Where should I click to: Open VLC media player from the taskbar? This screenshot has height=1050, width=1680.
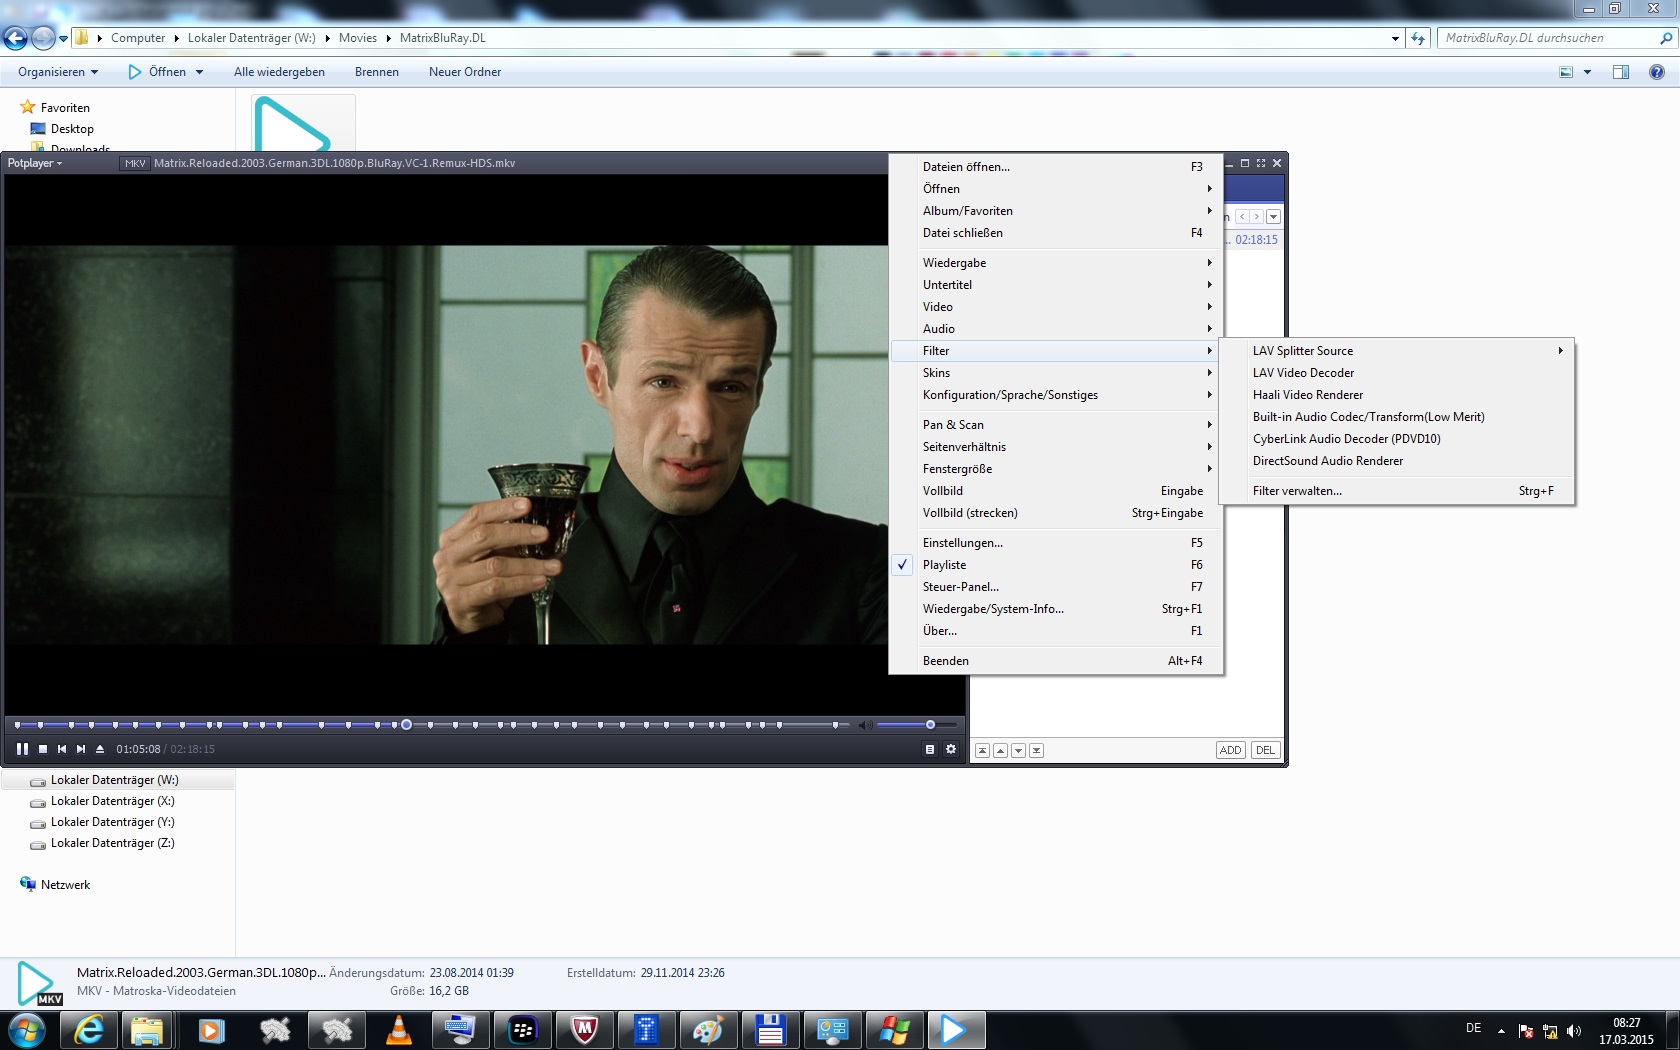coord(399,1030)
